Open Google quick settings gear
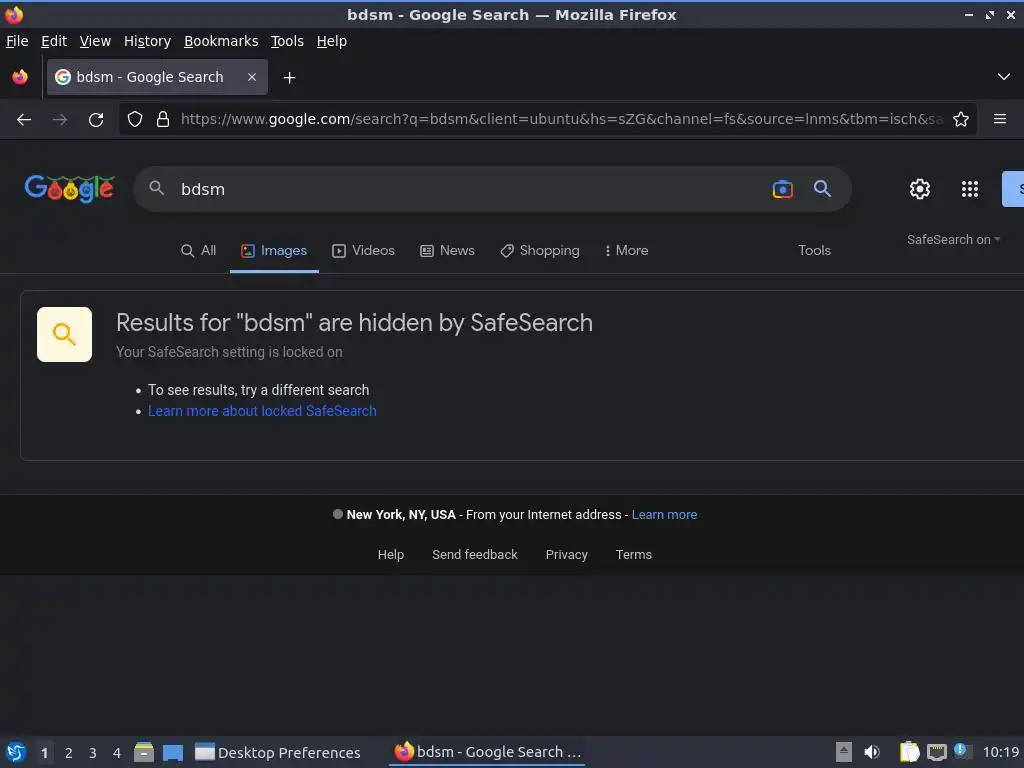The width and height of the screenshot is (1024, 768). (x=920, y=189)
